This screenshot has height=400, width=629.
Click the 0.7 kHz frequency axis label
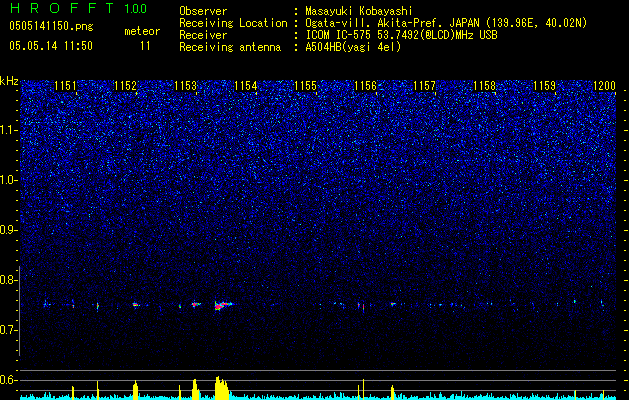tap(8, 330)
